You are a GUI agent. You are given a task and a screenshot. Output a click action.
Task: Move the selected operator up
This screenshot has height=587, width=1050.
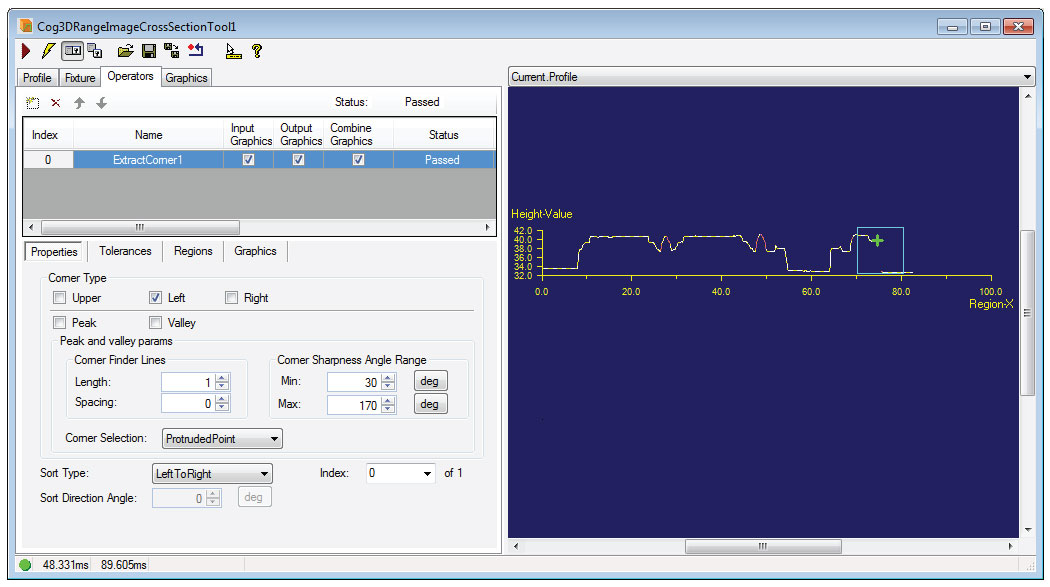coord(79,103)
